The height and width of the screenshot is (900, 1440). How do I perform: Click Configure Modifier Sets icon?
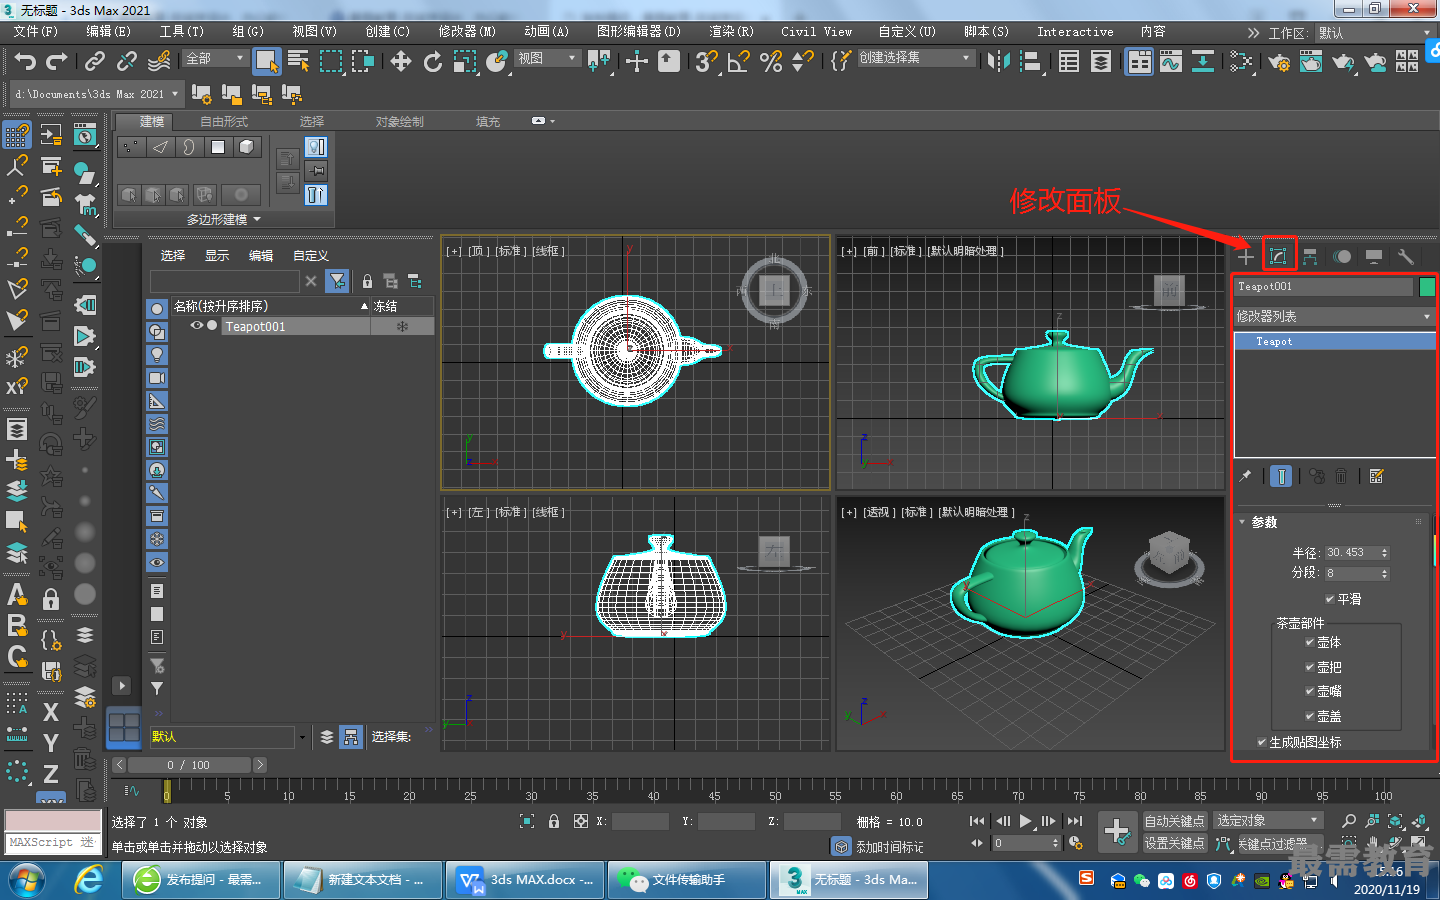[x=1377, y=476]
